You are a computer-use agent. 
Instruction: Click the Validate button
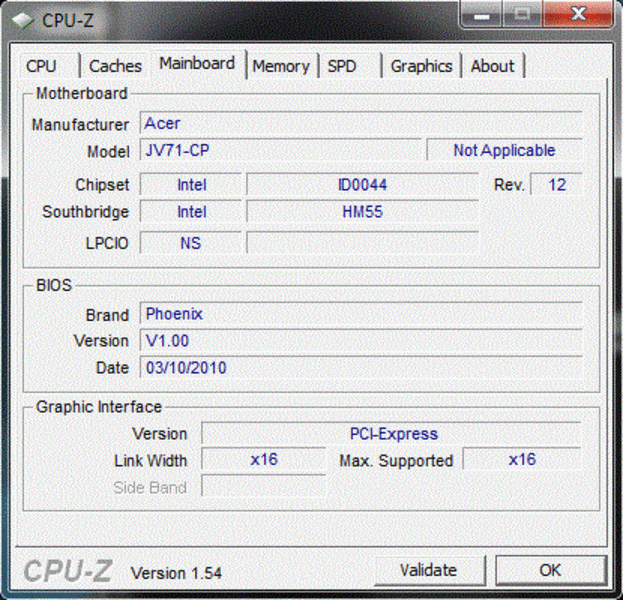coord(430,571)
